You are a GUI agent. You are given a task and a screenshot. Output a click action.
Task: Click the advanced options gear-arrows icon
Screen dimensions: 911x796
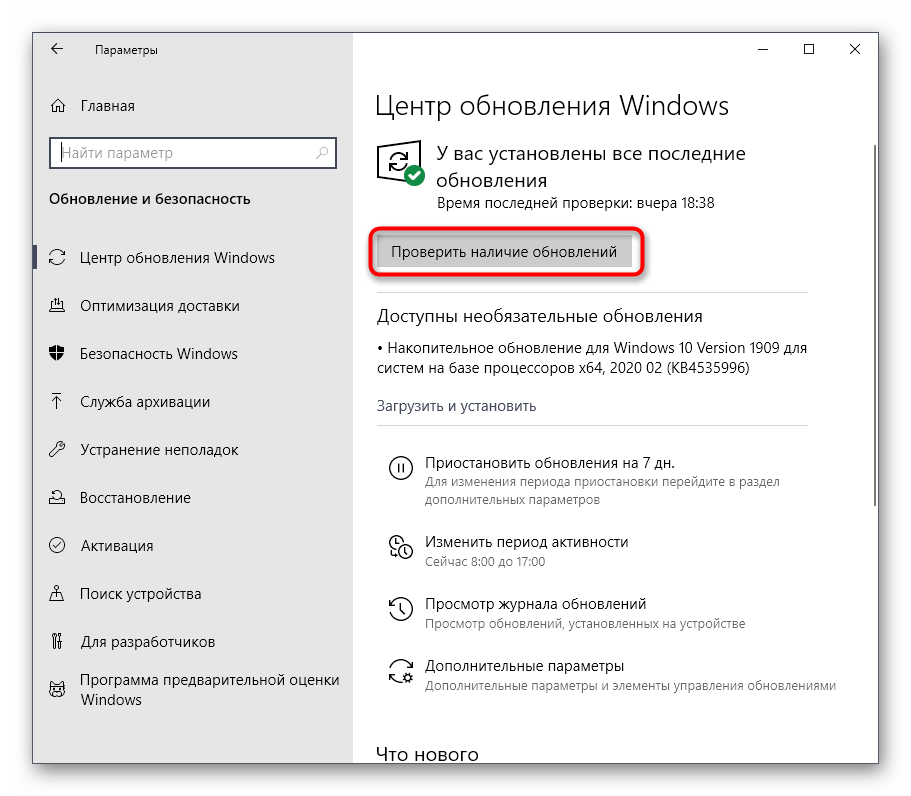400,670
